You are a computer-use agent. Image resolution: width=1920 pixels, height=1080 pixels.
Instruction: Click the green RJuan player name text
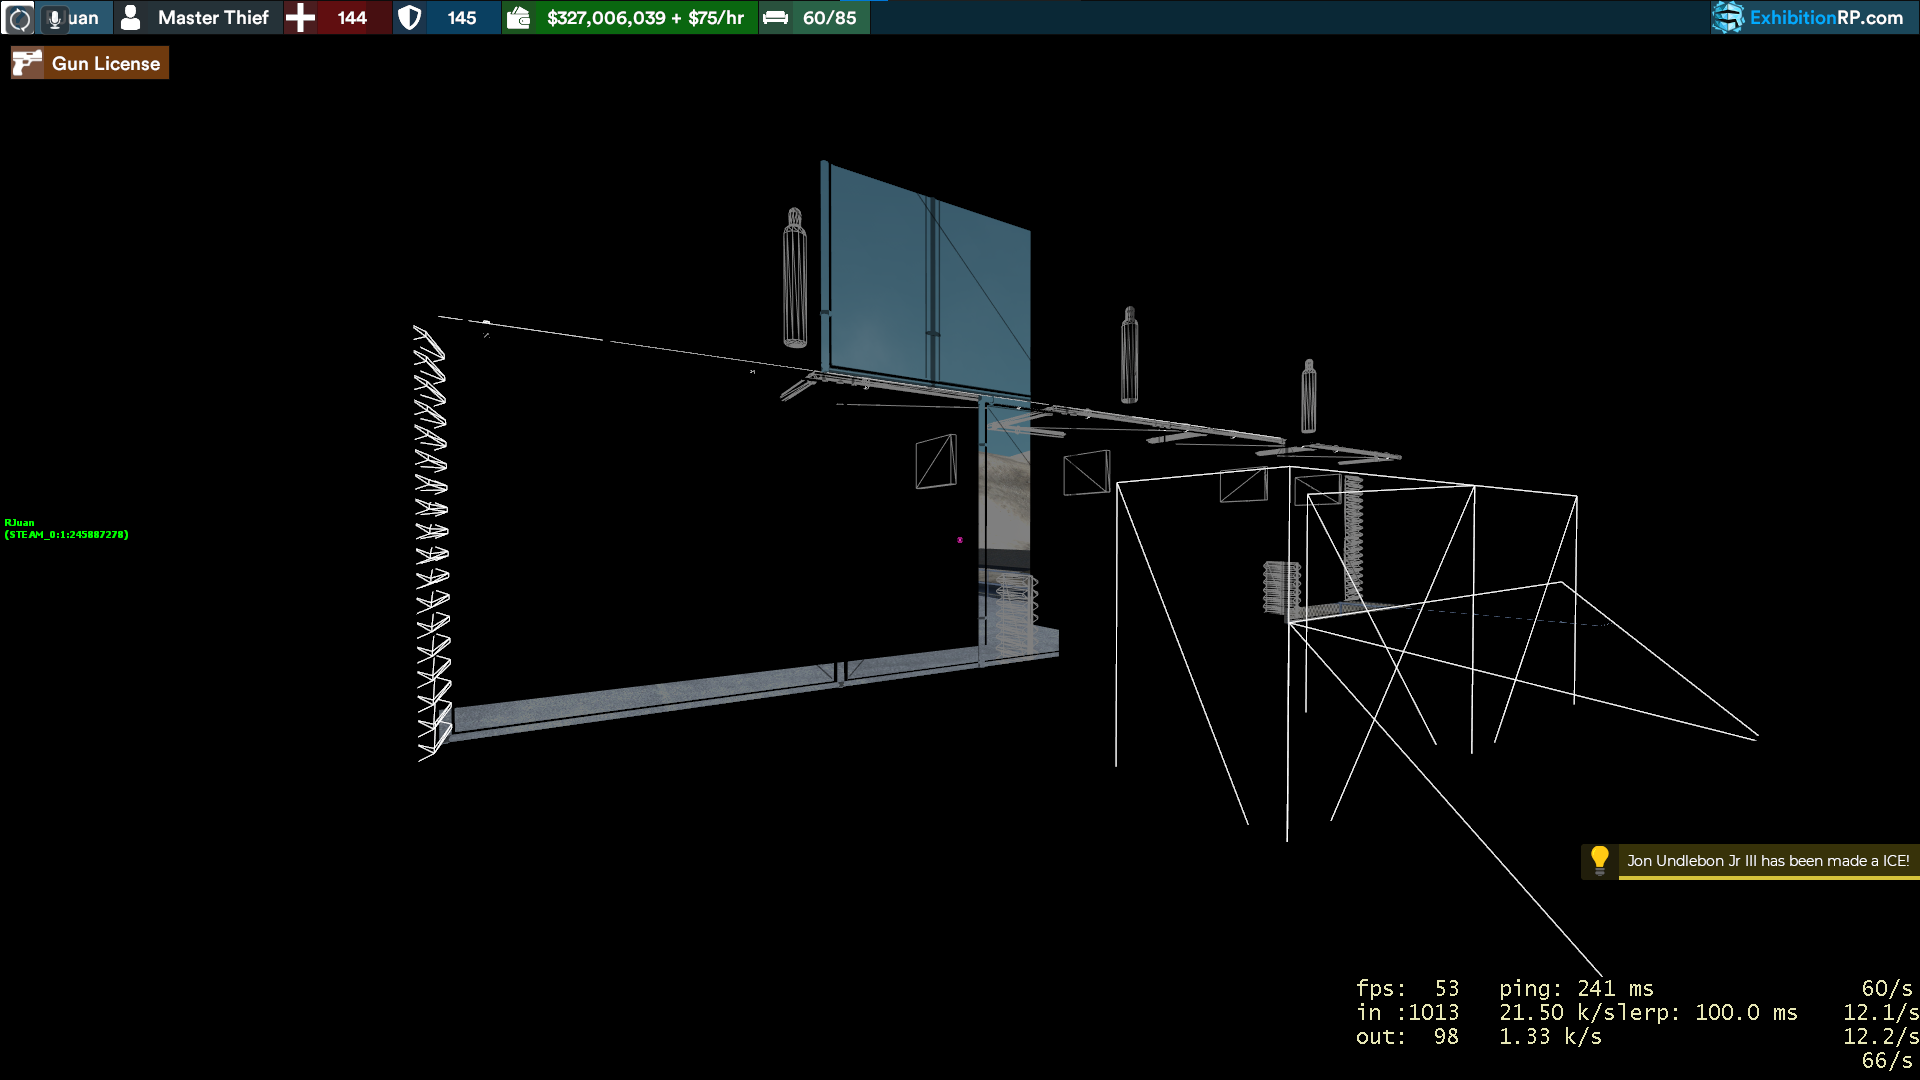19,523
